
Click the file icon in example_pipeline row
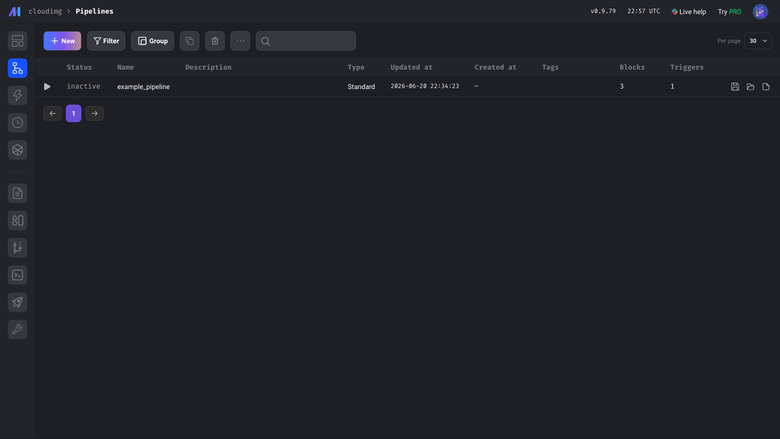tap(766, 87)
